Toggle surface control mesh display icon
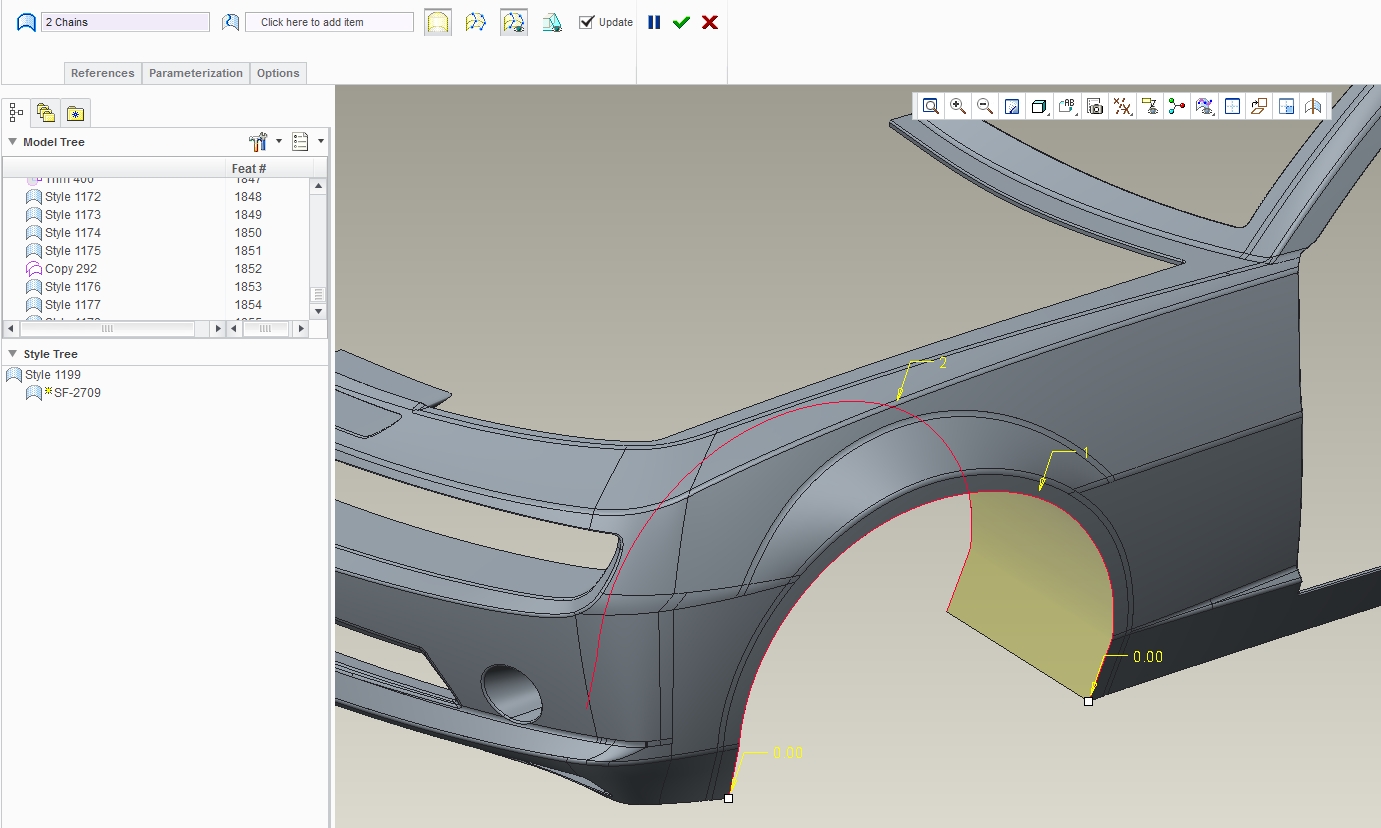Image resolution: width=1381 pixels, height=828 pixels. pos(476,22)
